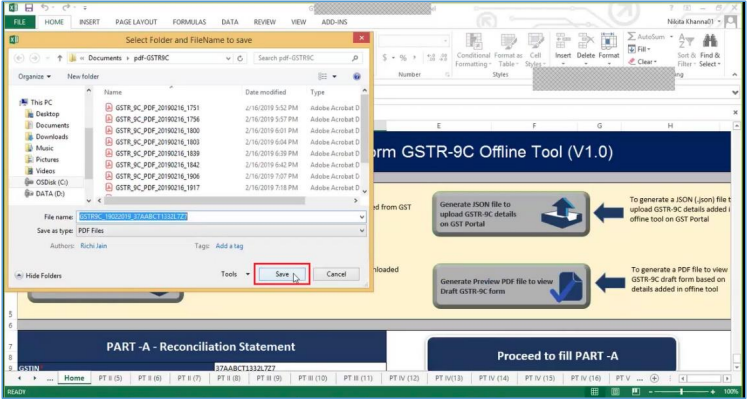Switch to the REVIEW ribbon tab
Image resolution: width=748 pixels, height=400 pixels.
coord(265,22)
